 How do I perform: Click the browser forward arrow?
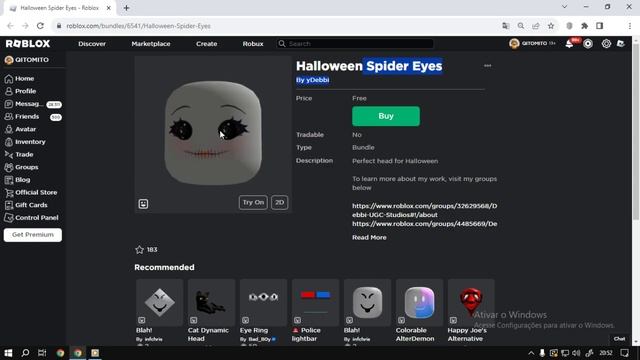[x=25, y=26]
